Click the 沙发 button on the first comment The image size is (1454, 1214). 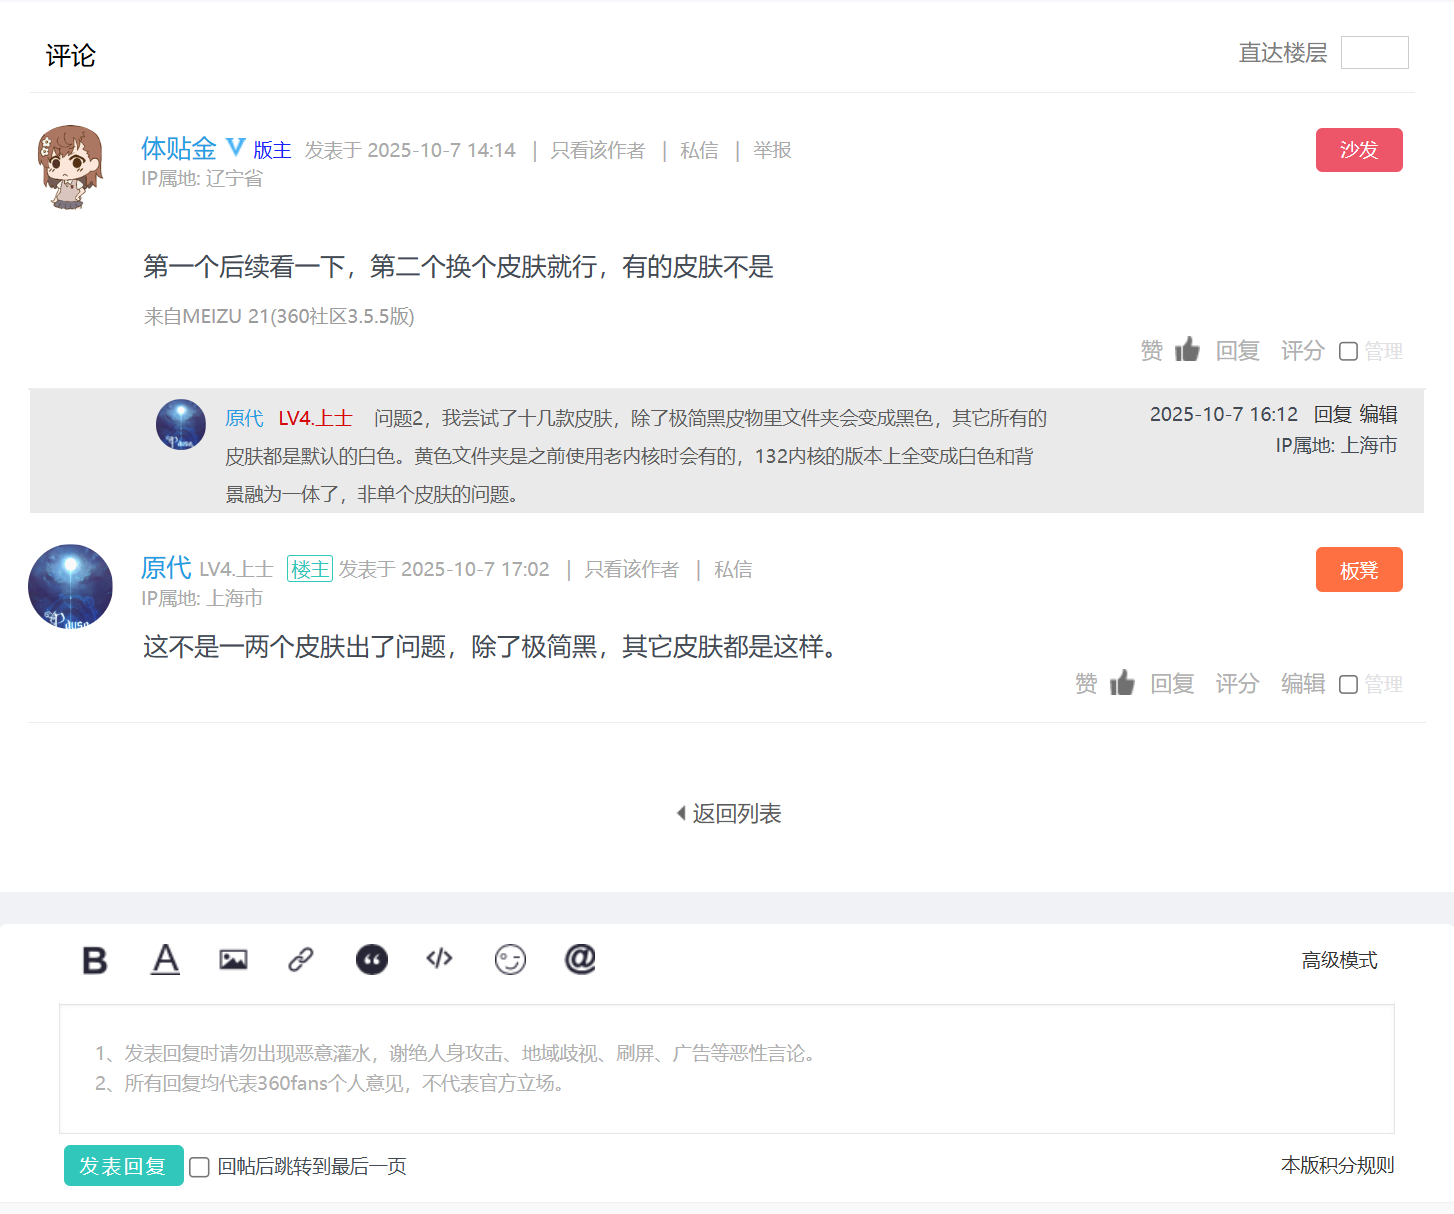(x=1359, y=149)
